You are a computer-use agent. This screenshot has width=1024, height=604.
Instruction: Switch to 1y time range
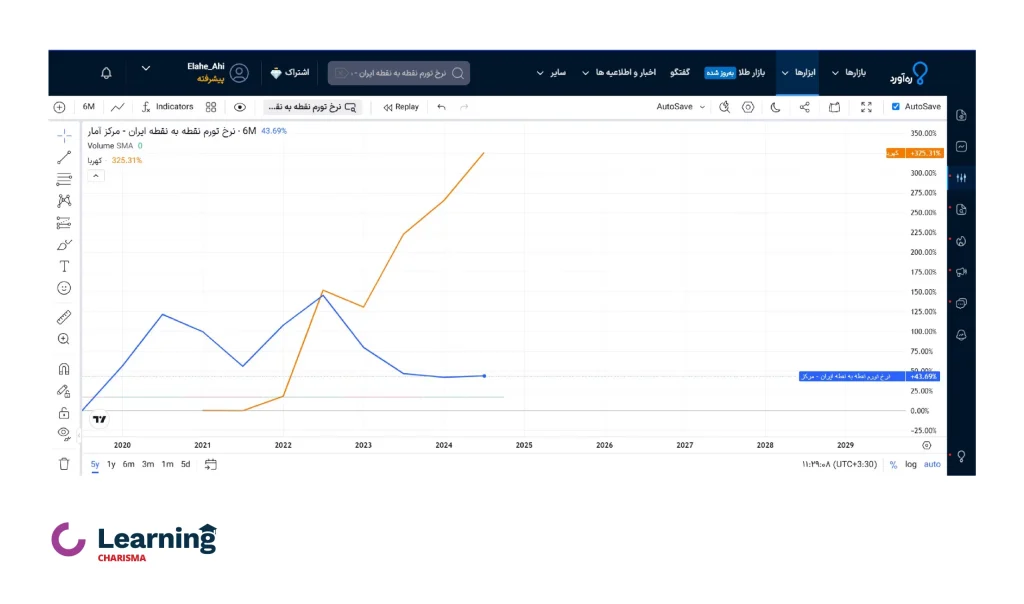[x=111, y=464]
